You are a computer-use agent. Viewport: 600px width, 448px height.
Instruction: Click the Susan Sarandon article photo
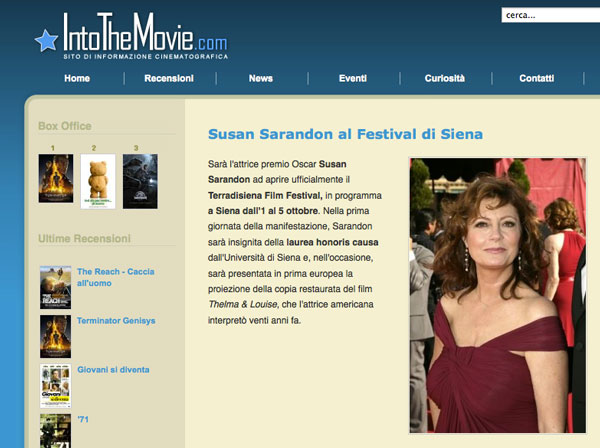tap(497, 295)
